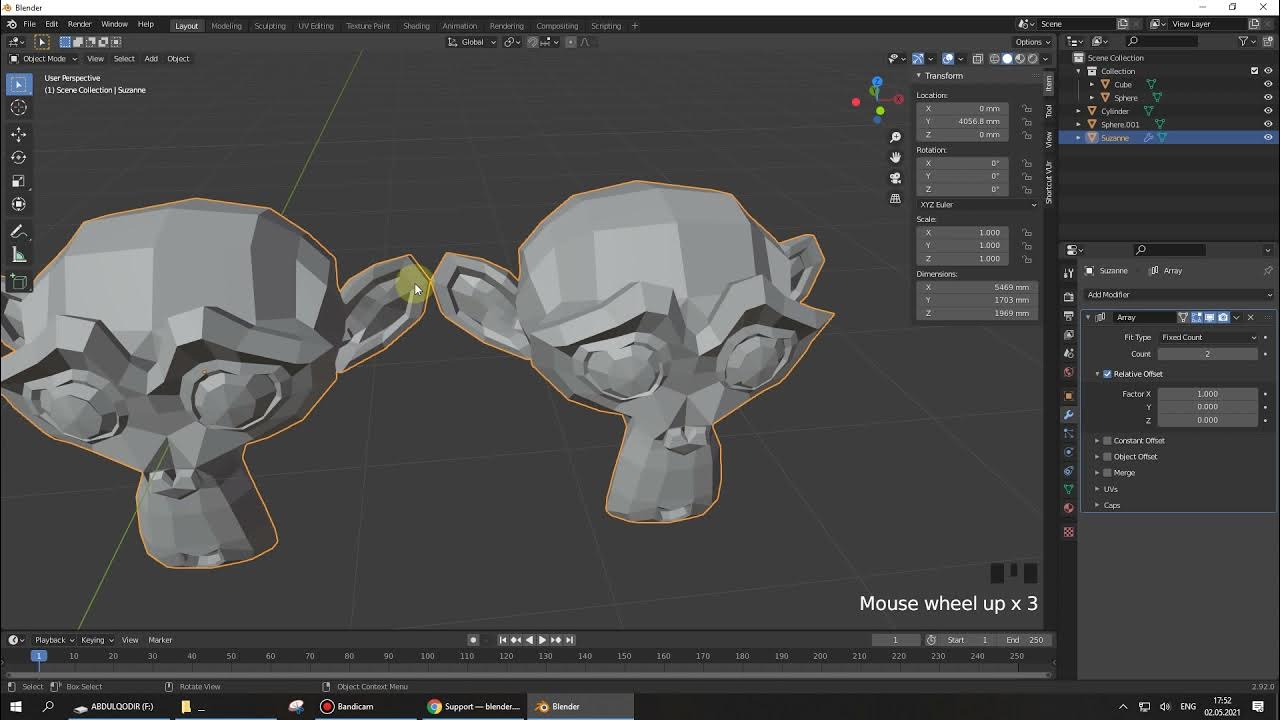Uncheck the Relative Offset checkbox
1280x720 pixels.
[x=1107, y=374]
